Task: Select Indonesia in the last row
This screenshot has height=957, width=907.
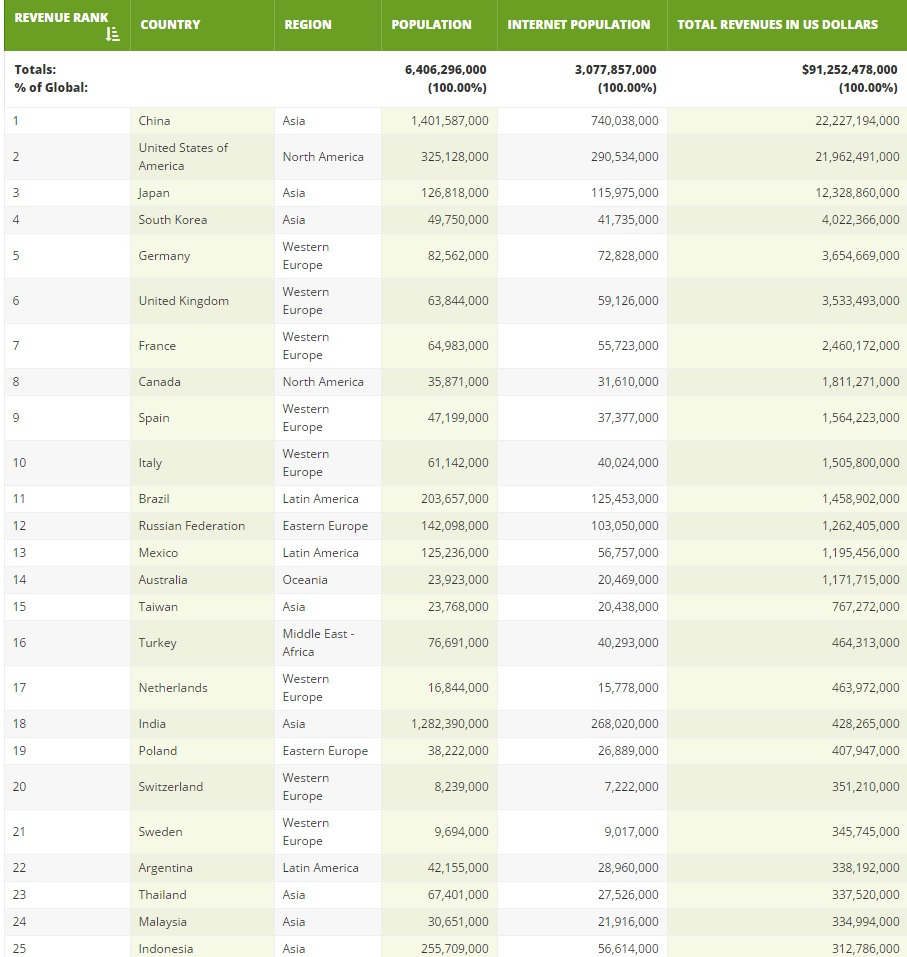Action: coord(165,948)
